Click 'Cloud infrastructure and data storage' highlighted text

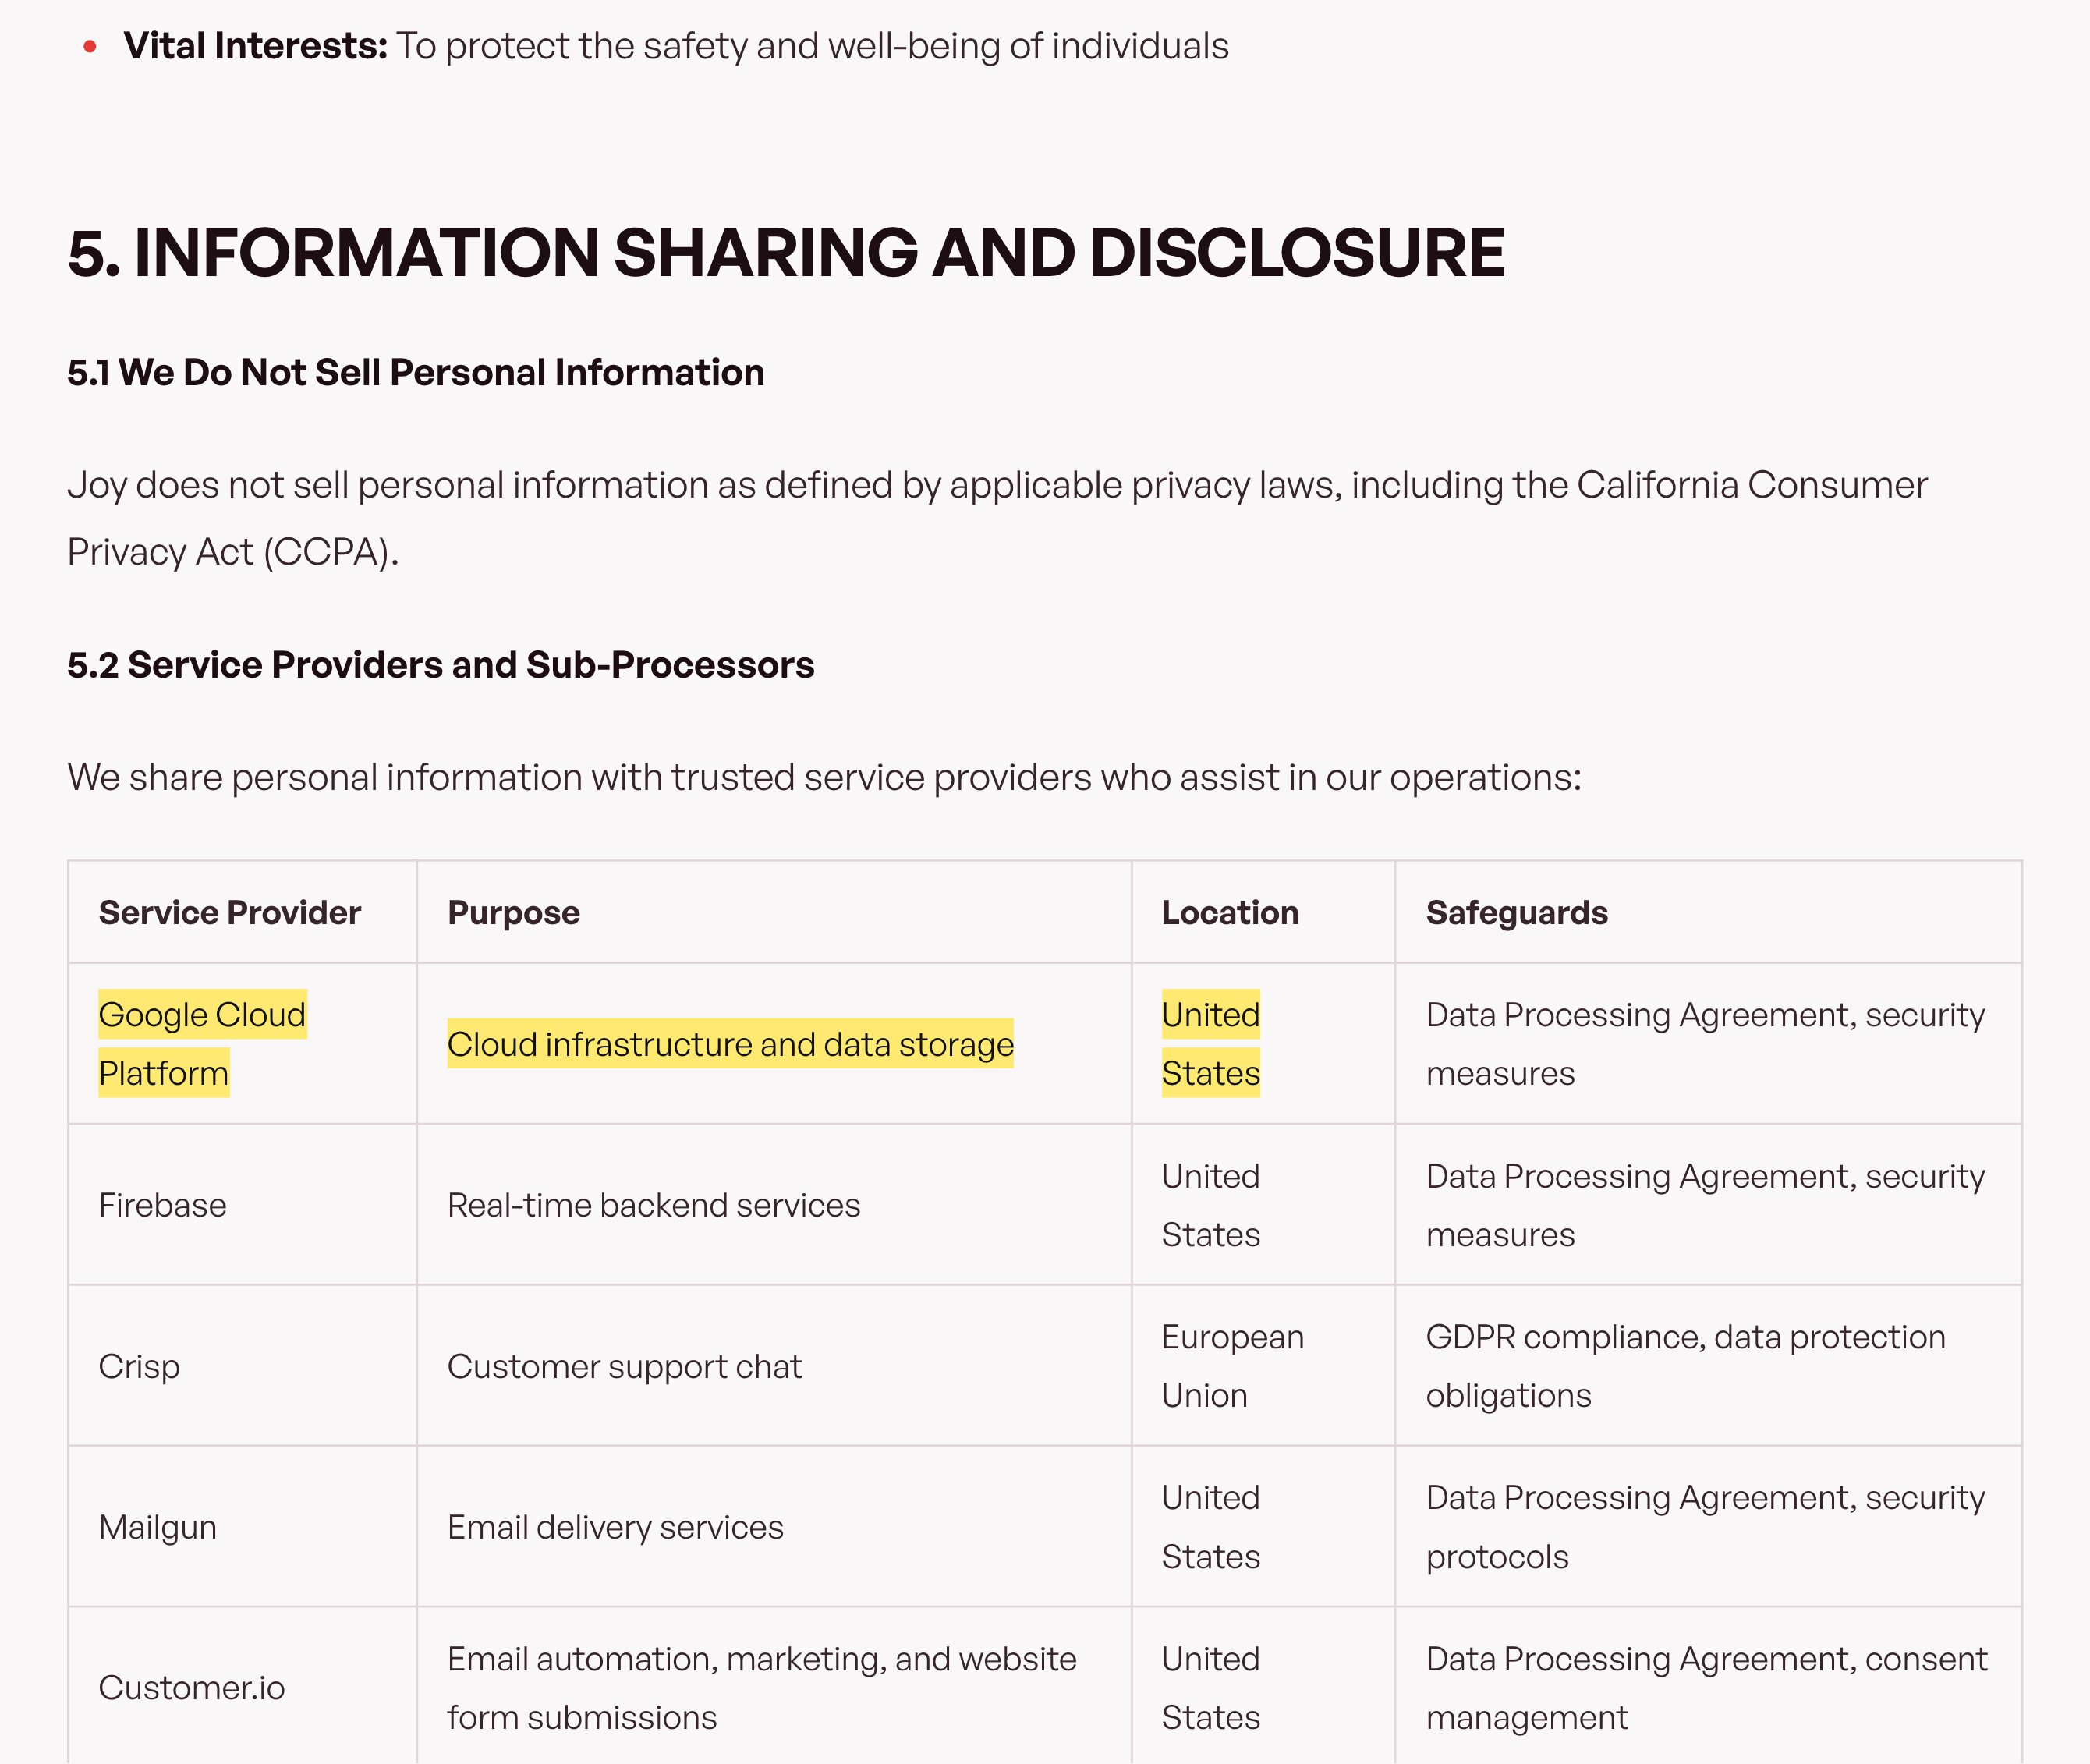(730, 1043)
